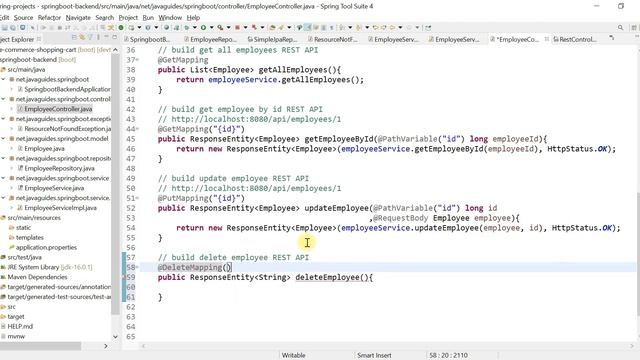640x360 pixels.
Task: Click Project Explorer scroll down arrow
Action: point(116,337)
